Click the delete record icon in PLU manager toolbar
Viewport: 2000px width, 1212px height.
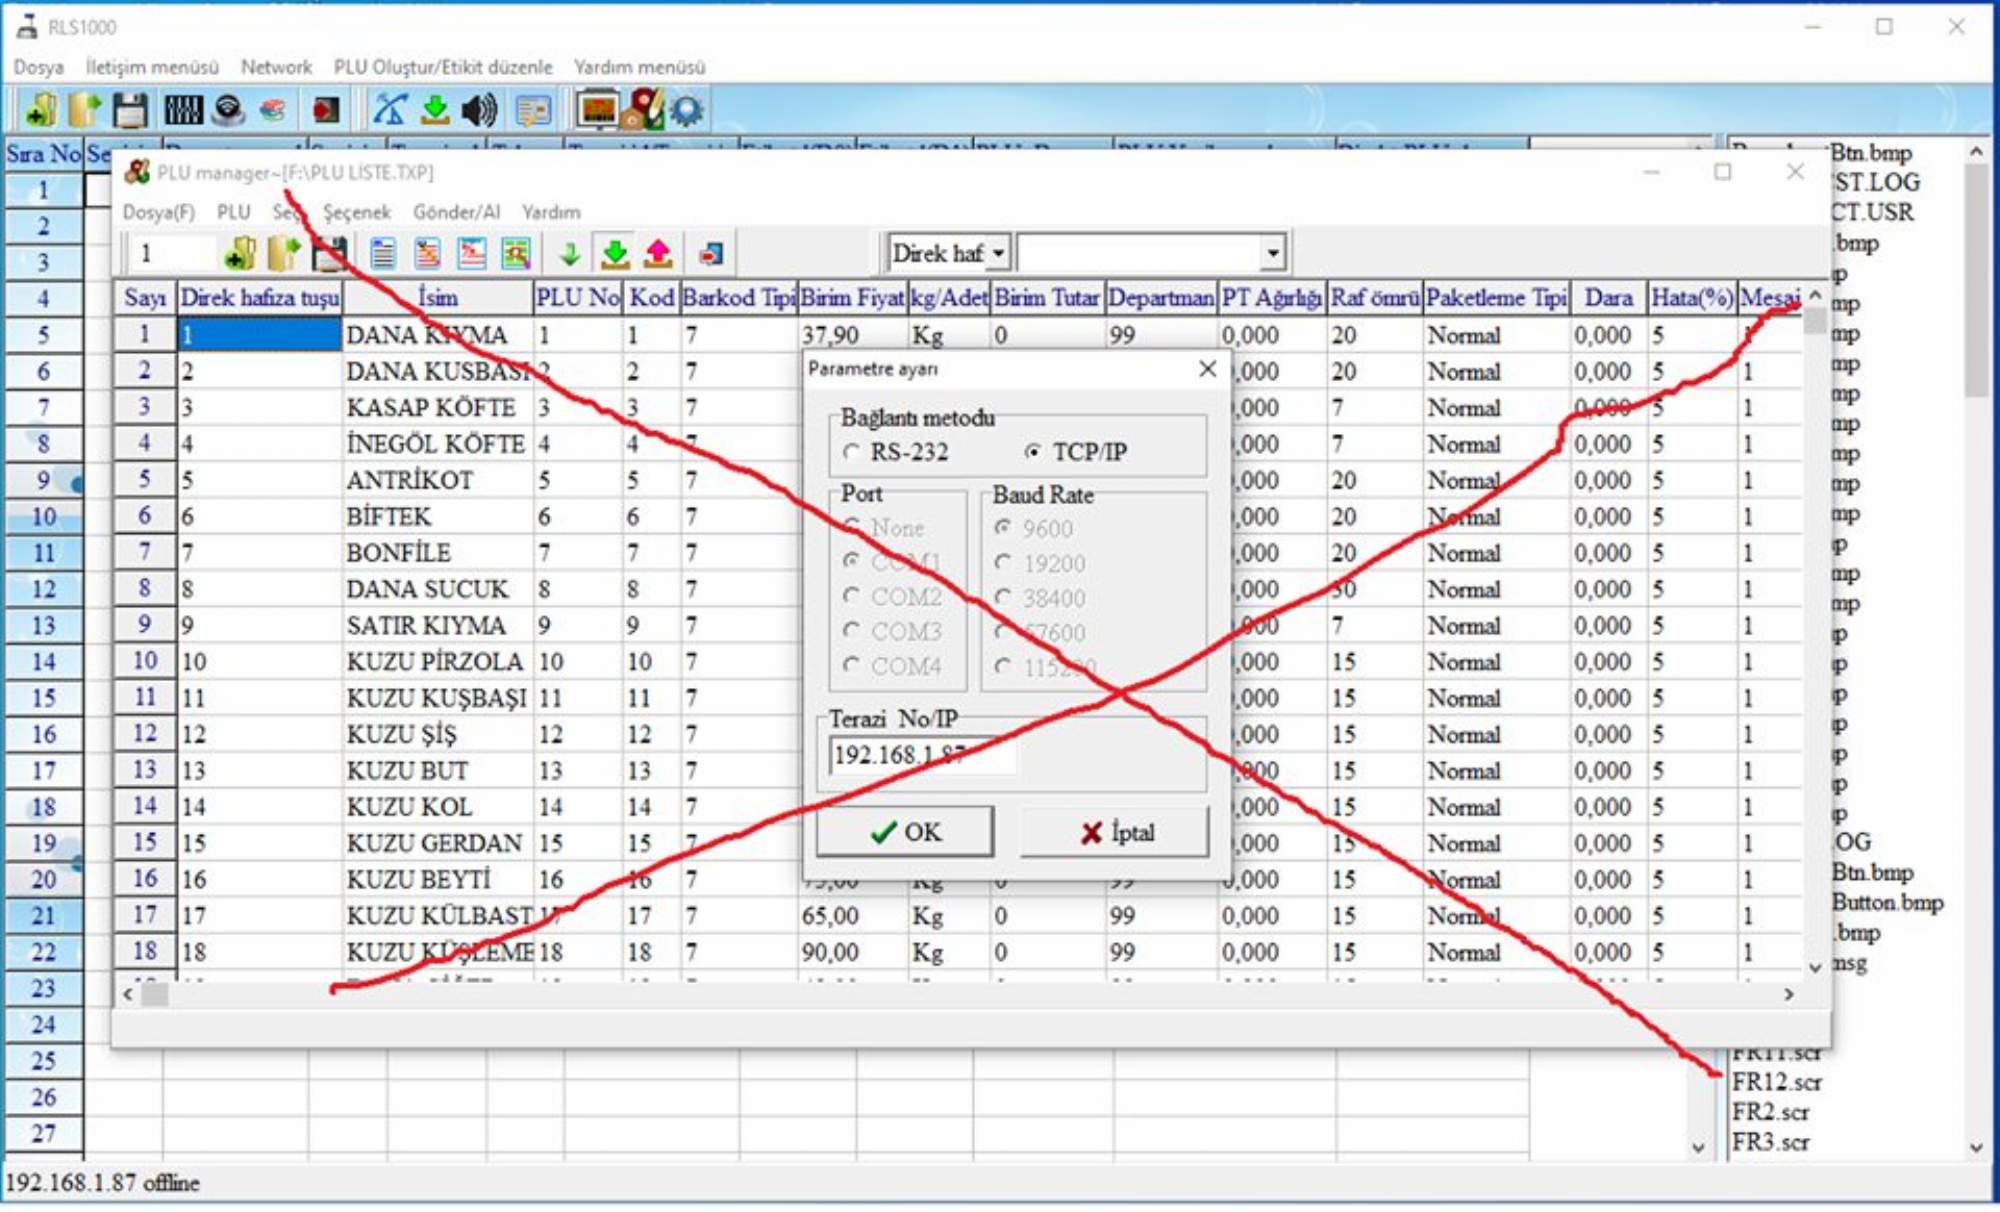point(471,254)
